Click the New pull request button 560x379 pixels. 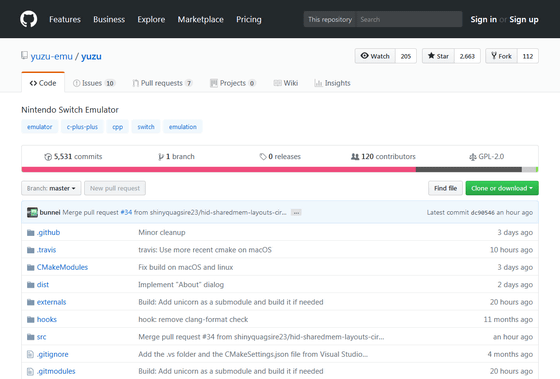pyautogui.click(x=115, y=188)
